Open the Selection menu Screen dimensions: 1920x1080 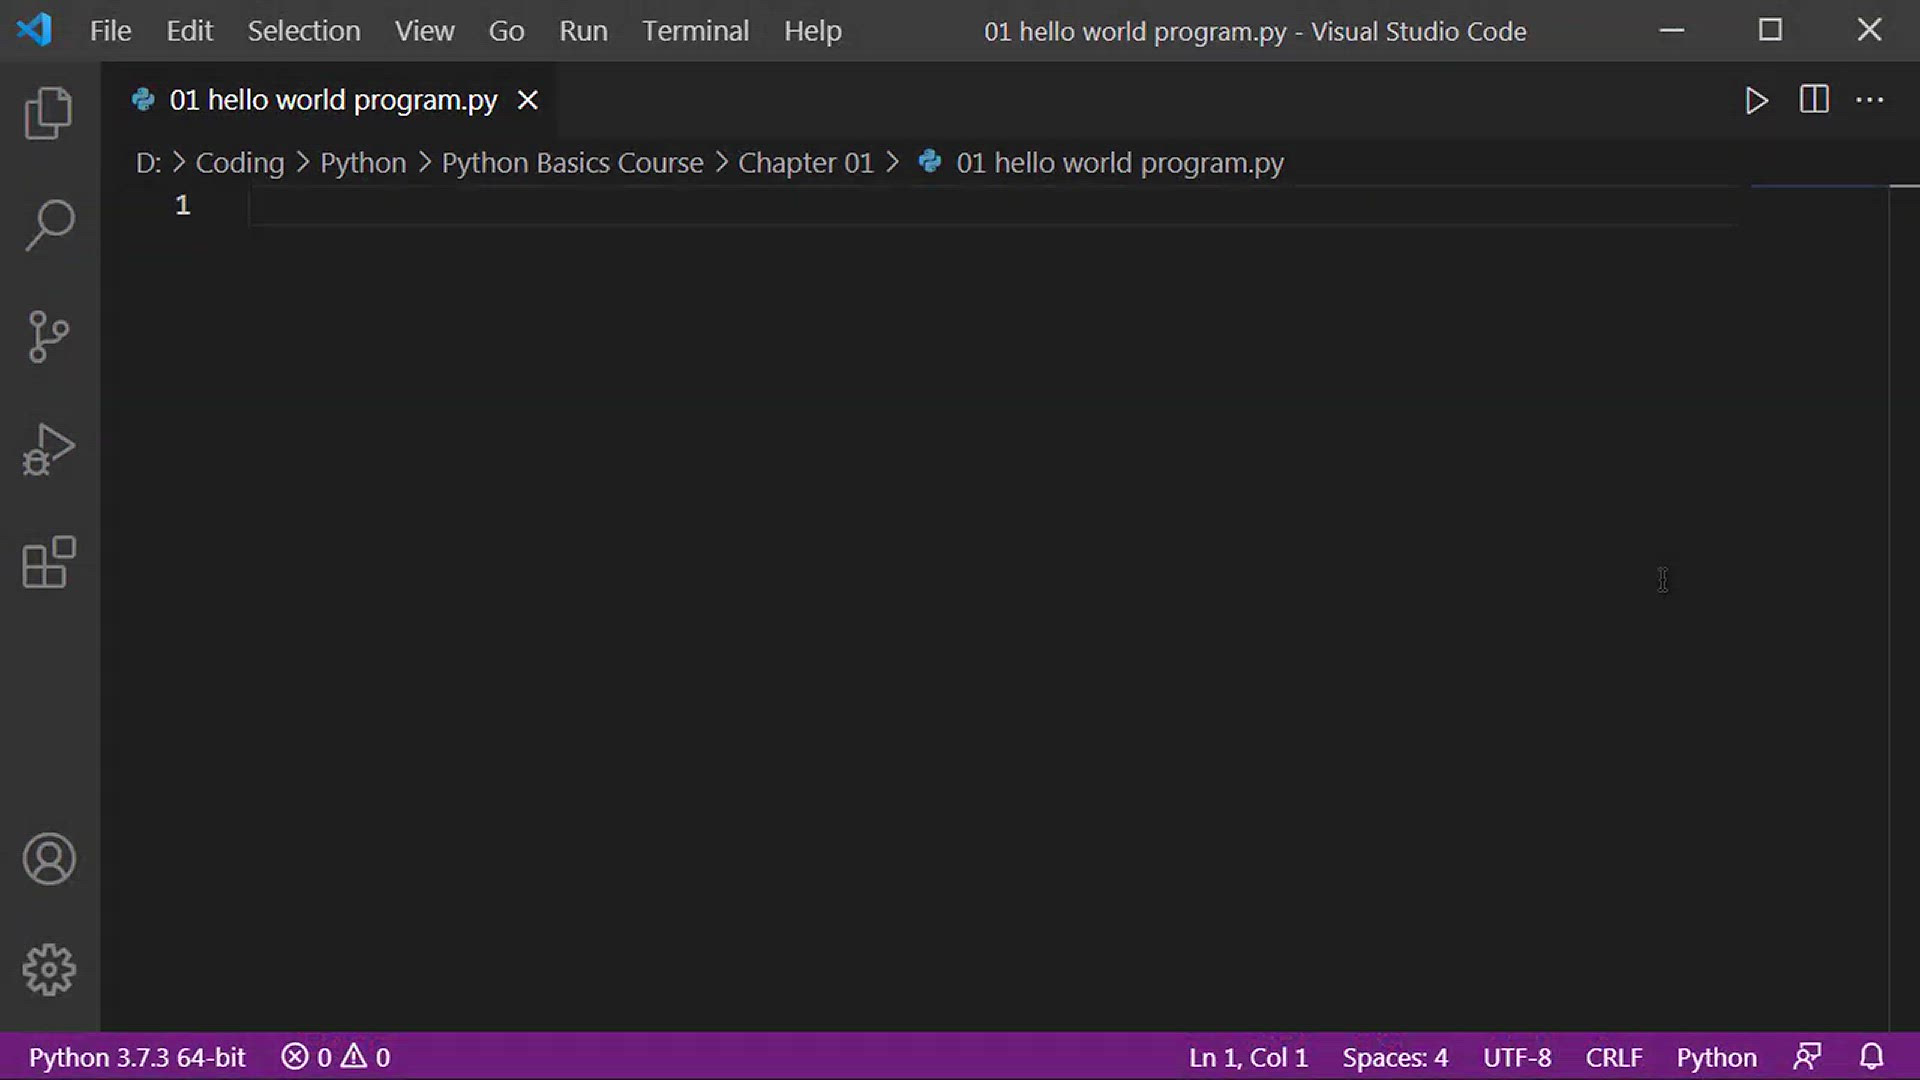(304, 31)
